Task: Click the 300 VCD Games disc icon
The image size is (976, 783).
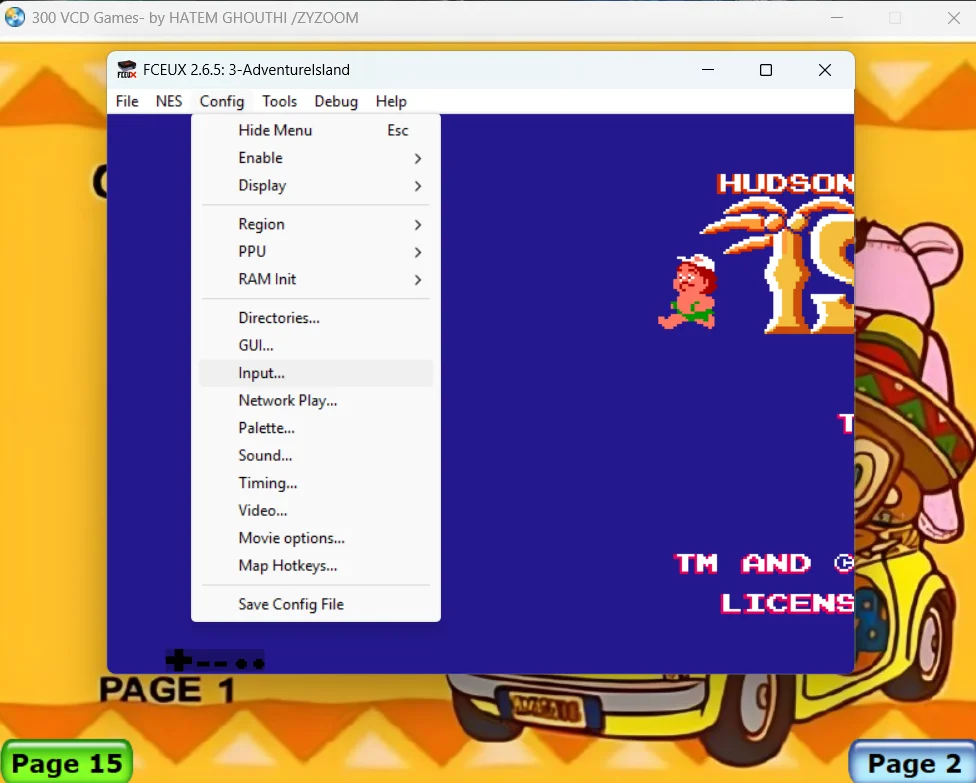Action: (14, 17)
